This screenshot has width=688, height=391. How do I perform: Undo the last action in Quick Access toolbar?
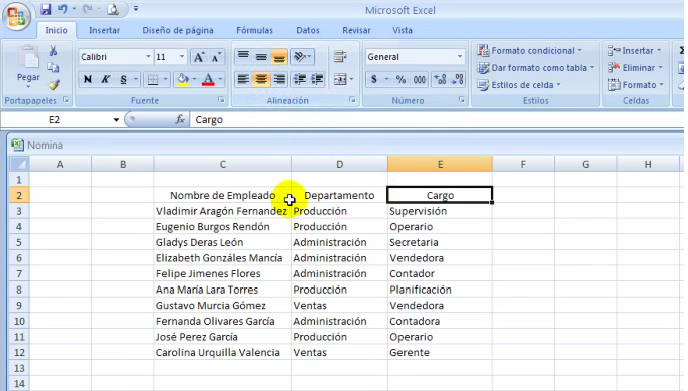click(63, 9)
